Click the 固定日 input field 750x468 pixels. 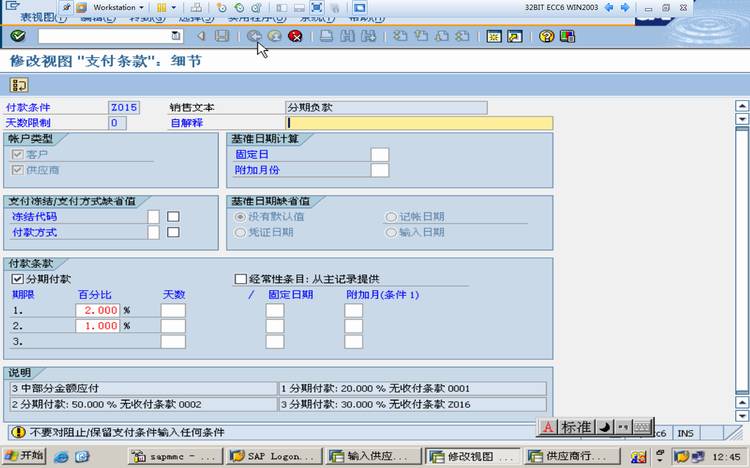(380, 155)
